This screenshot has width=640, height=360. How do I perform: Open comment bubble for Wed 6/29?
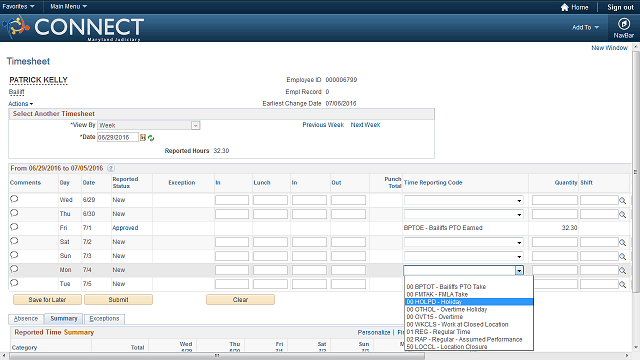click(x=14, y=199)
